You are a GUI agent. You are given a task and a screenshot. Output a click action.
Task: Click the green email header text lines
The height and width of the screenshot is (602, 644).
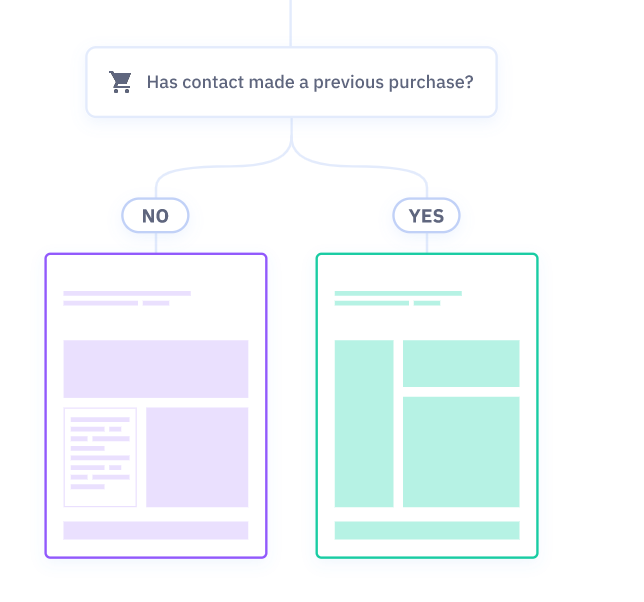point(398,298)
